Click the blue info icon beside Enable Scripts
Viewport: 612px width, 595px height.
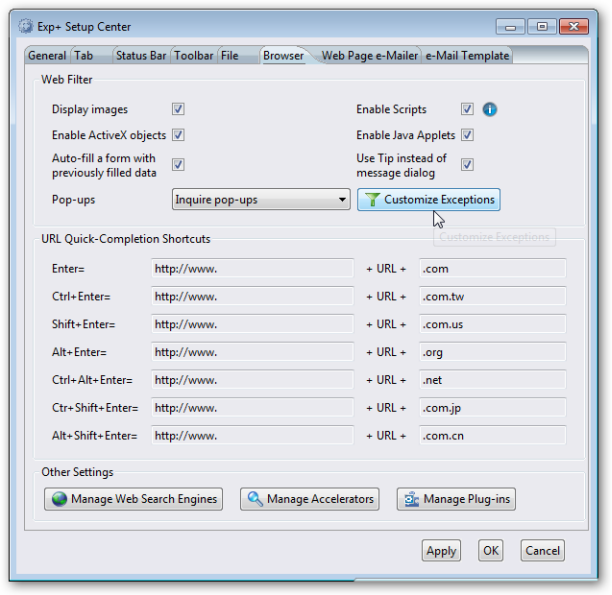[490, 110]
